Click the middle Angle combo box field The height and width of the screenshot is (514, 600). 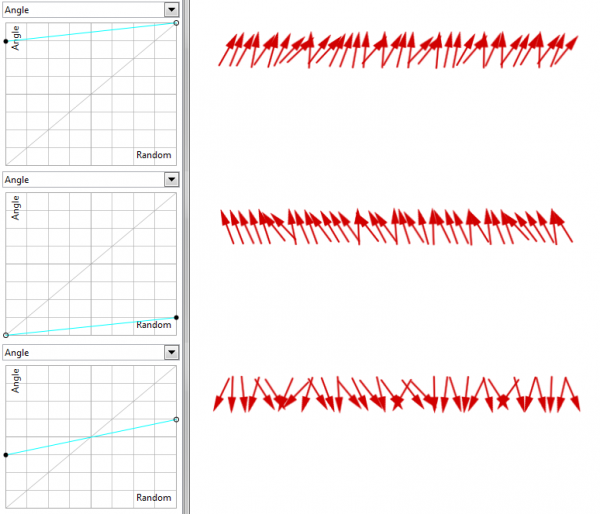pos(91,179)
